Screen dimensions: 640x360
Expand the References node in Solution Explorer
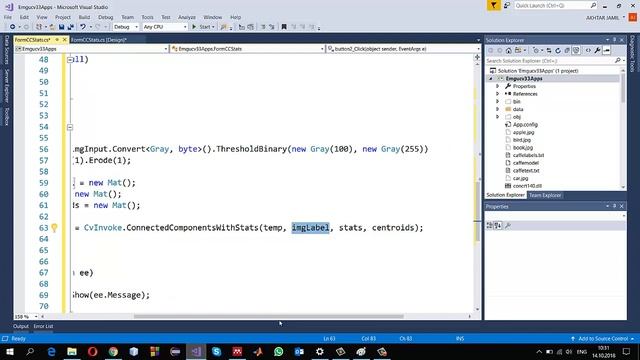tap(498, 94)
